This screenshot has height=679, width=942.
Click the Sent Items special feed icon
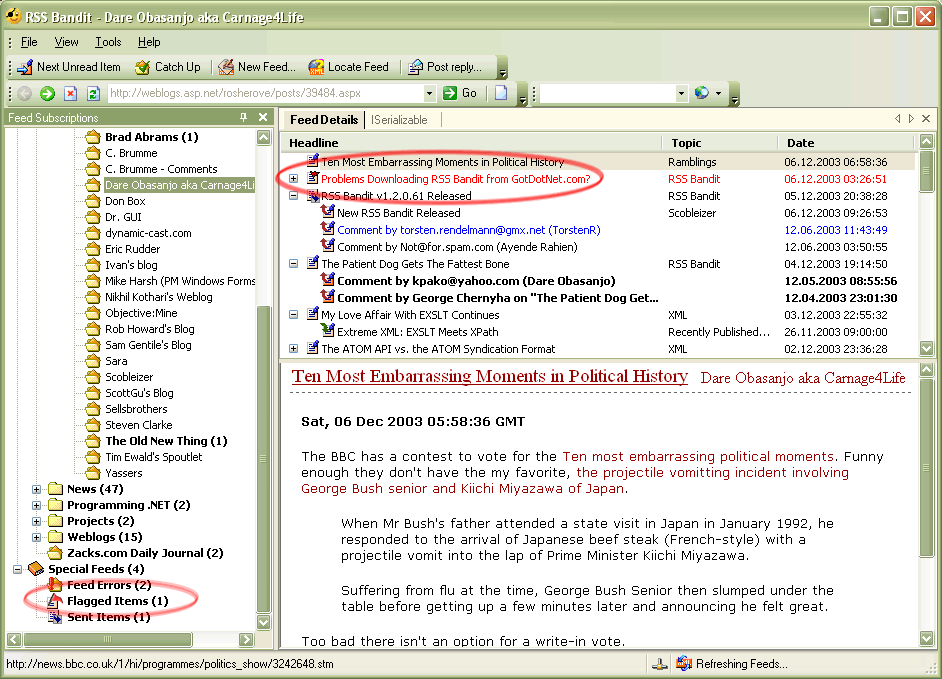click(55, 617)
